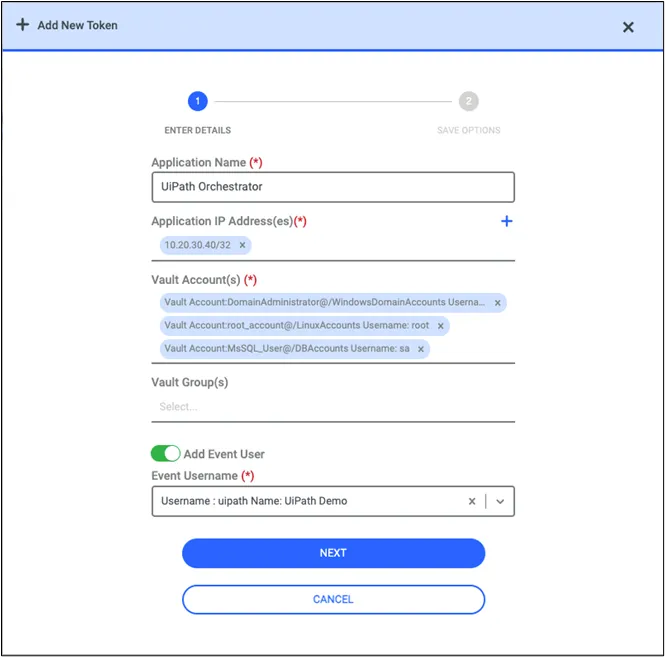Screen dimensions: 665x657
Task: Remove the MsSQL_User vault account chip
Action: coord(421,349)
